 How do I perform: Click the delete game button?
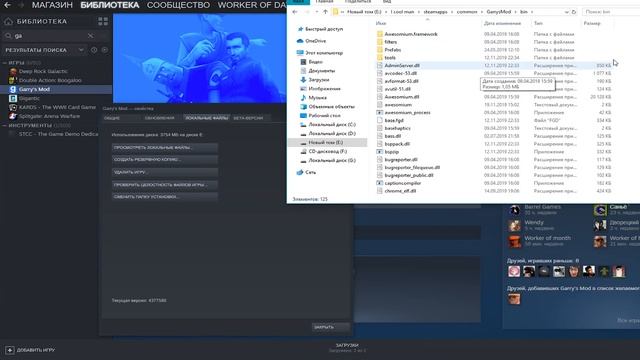(165, 172)
